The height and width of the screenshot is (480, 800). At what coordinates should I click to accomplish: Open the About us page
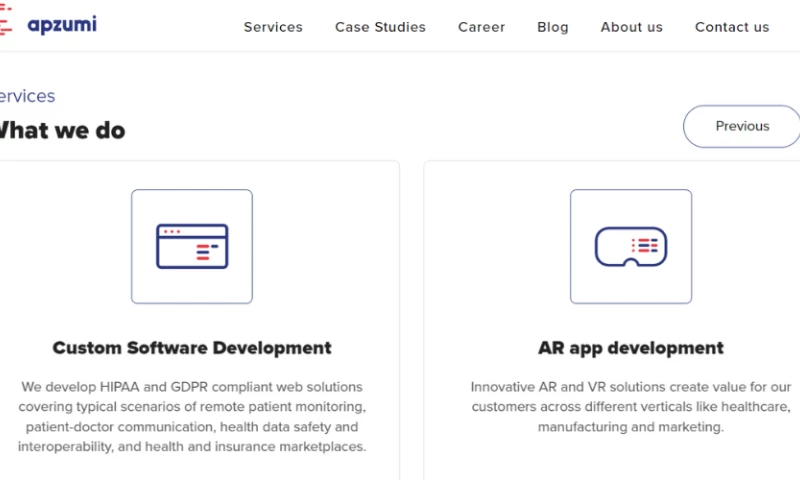(x=631, y=27)
